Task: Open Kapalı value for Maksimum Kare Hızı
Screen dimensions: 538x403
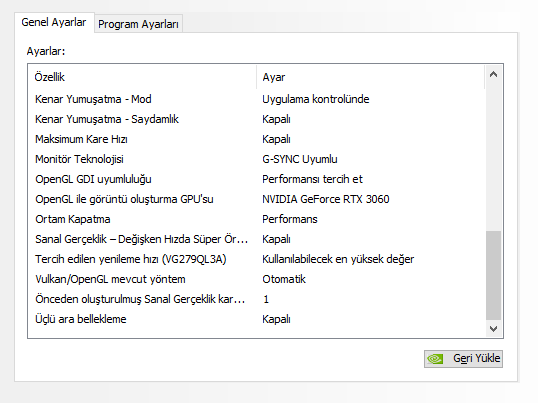Action: pos(276,139)
